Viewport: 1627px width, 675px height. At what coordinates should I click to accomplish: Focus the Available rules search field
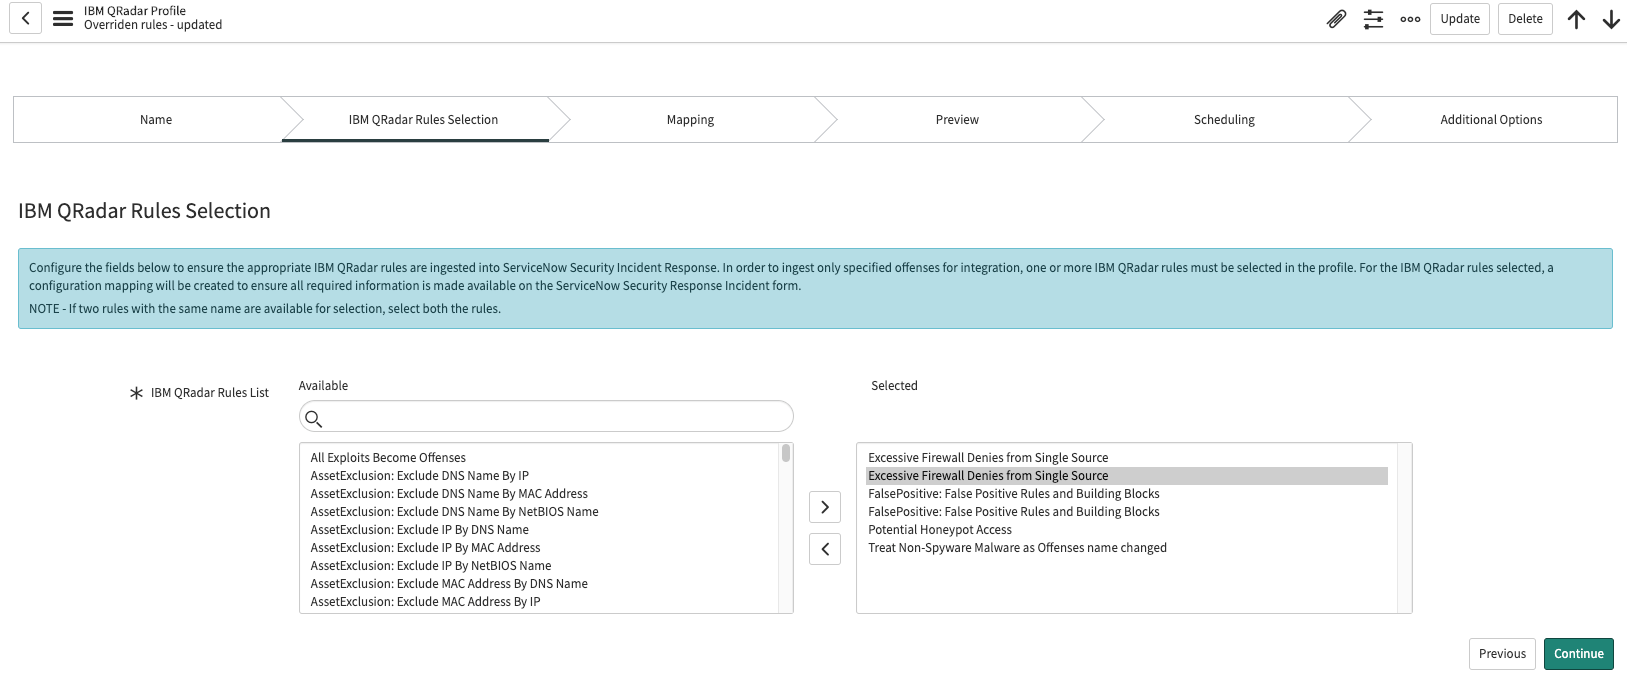click(x=546, y=416)
